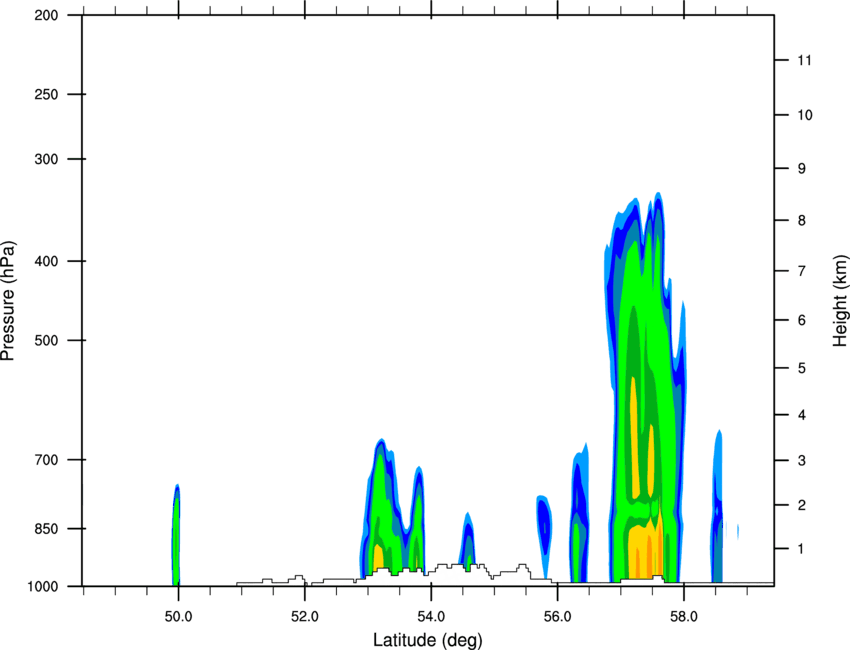Select the 500 pressure tick label
Screen dimensions: 850x650
point(46,340)
